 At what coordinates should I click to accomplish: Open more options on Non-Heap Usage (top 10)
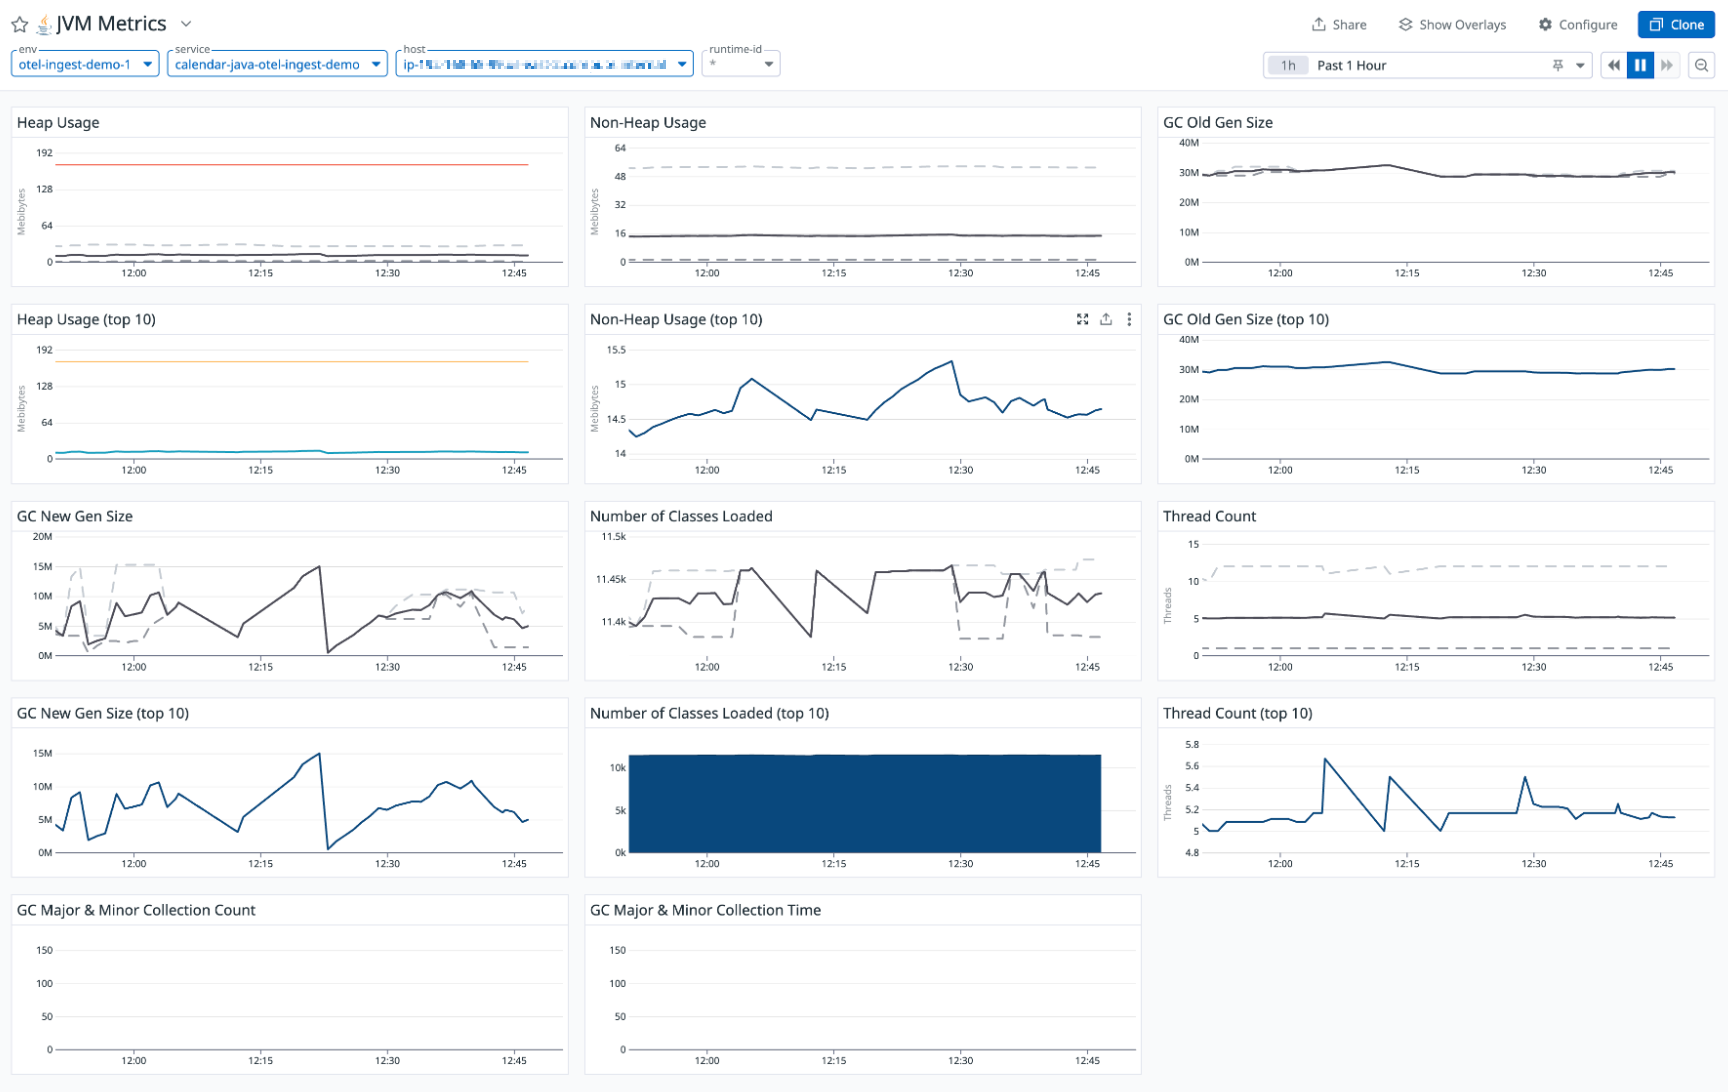click(1129, 320)
